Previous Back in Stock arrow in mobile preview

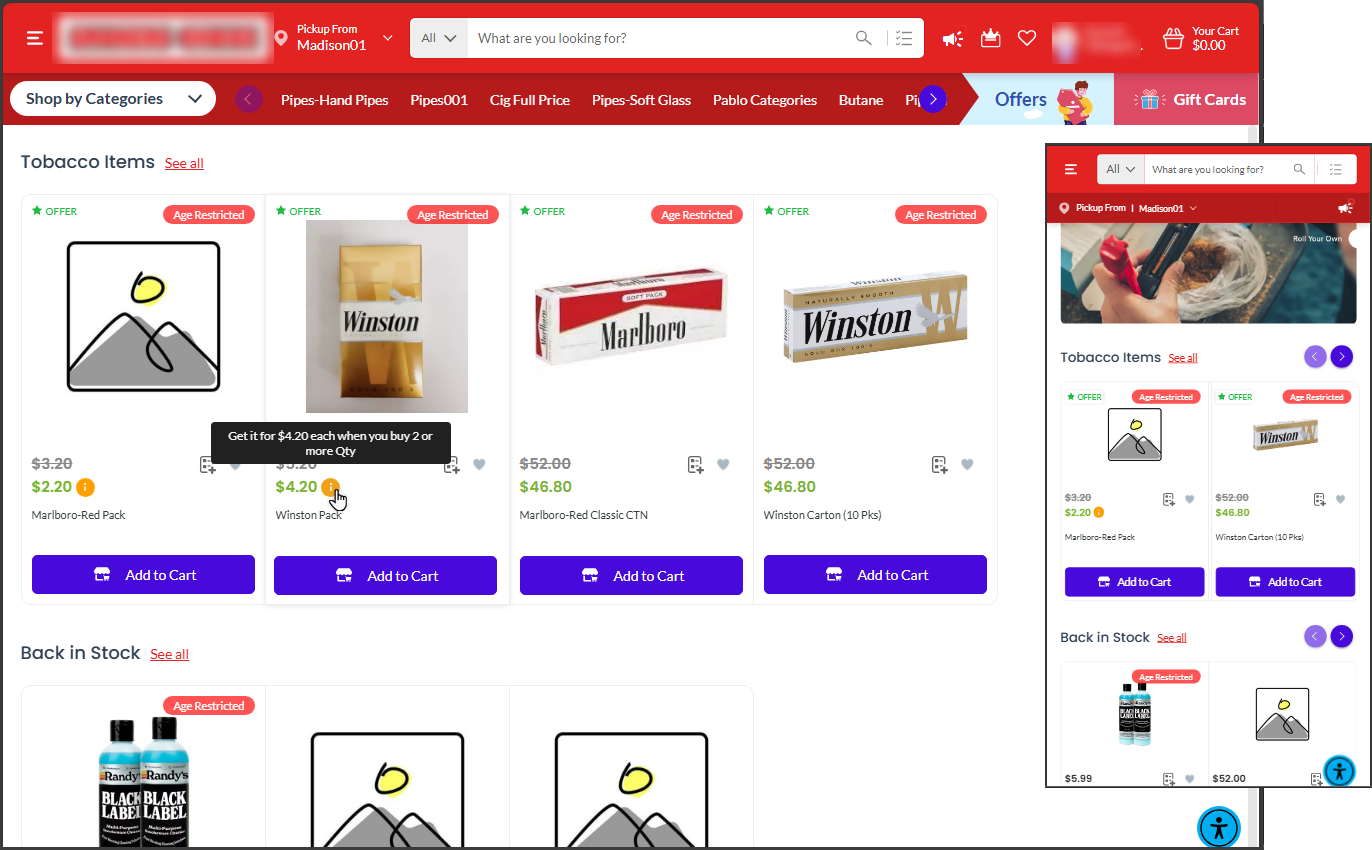click(1315, 636)
